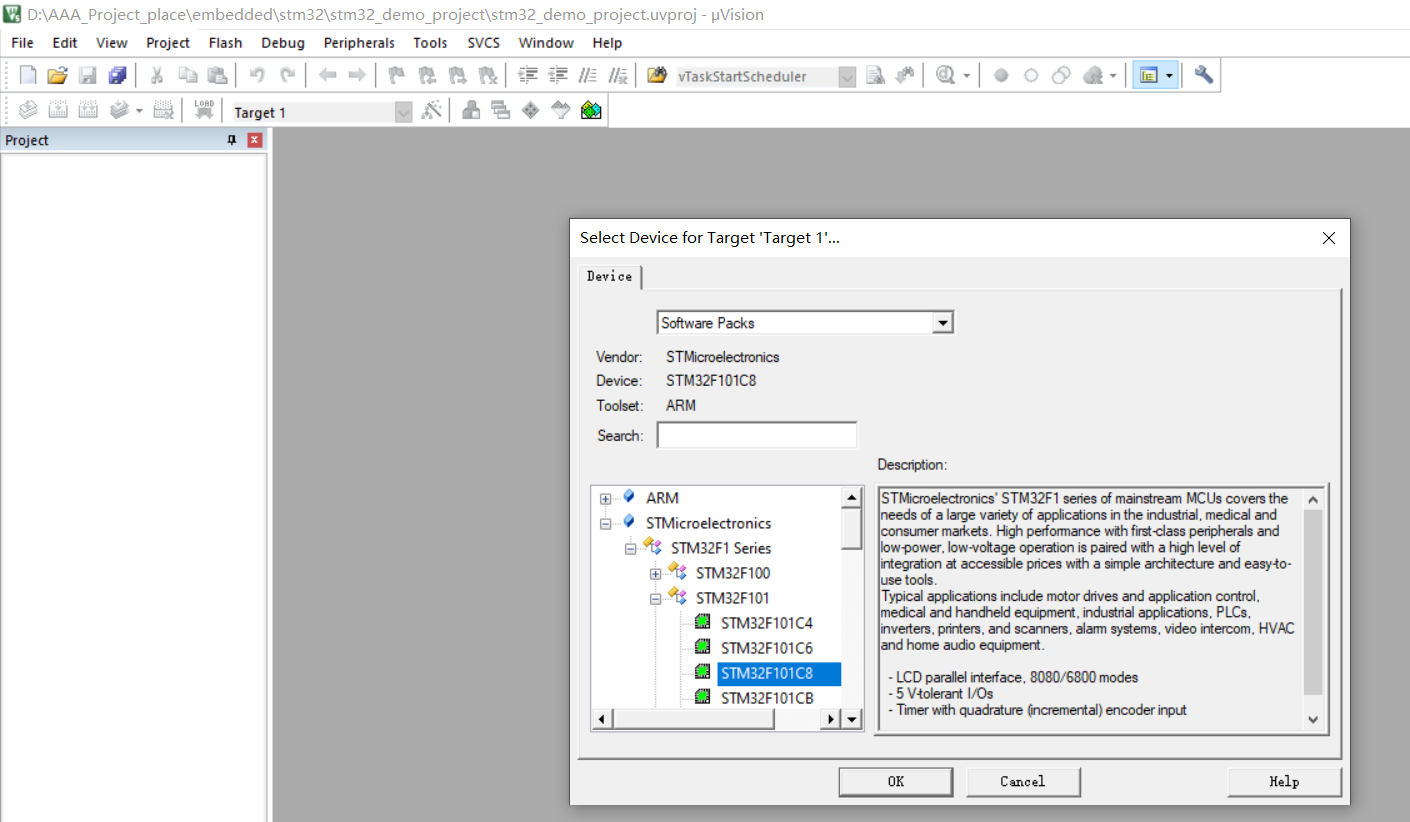Open the File menu
The width and height of the screenshot is (1410, 822).
coord(22,43)
